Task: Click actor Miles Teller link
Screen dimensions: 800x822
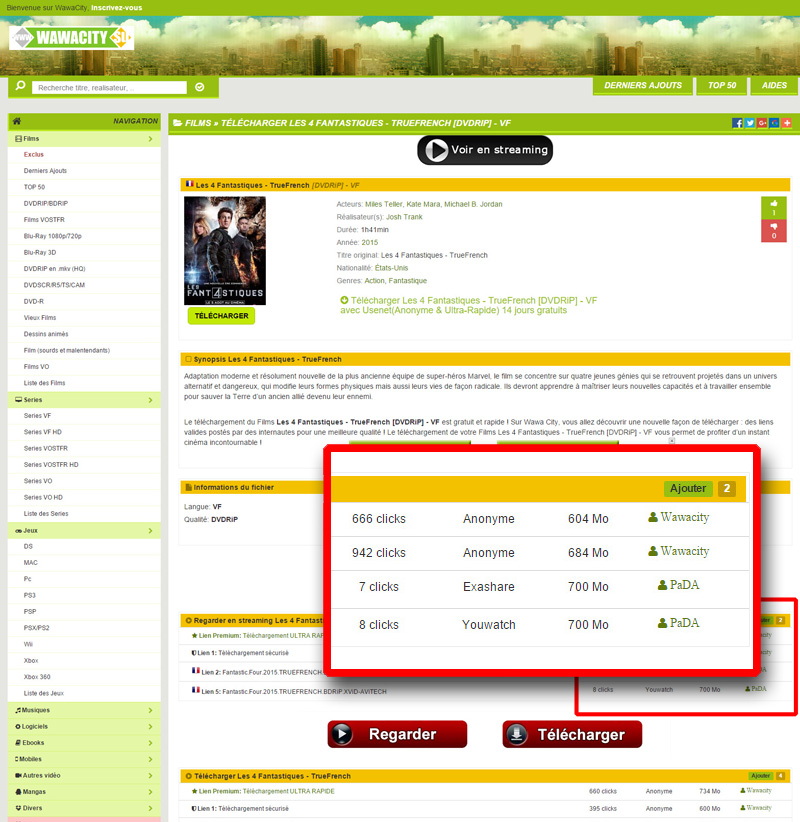Action: (384, 204)
